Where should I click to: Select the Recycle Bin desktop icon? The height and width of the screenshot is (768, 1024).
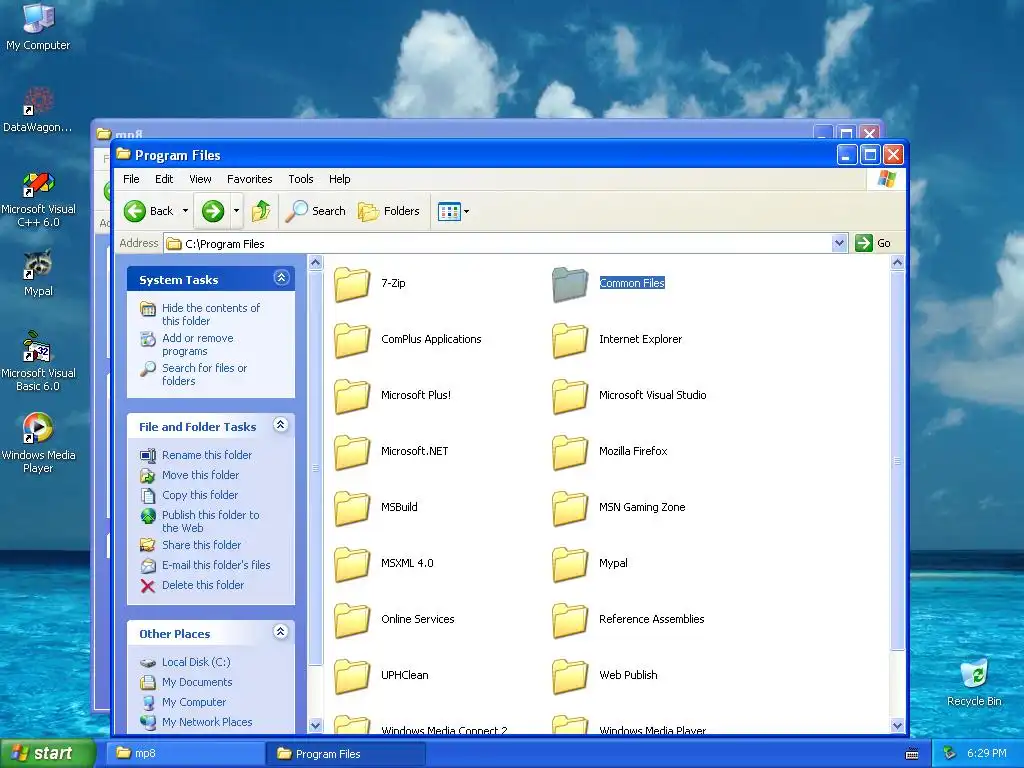974,682
